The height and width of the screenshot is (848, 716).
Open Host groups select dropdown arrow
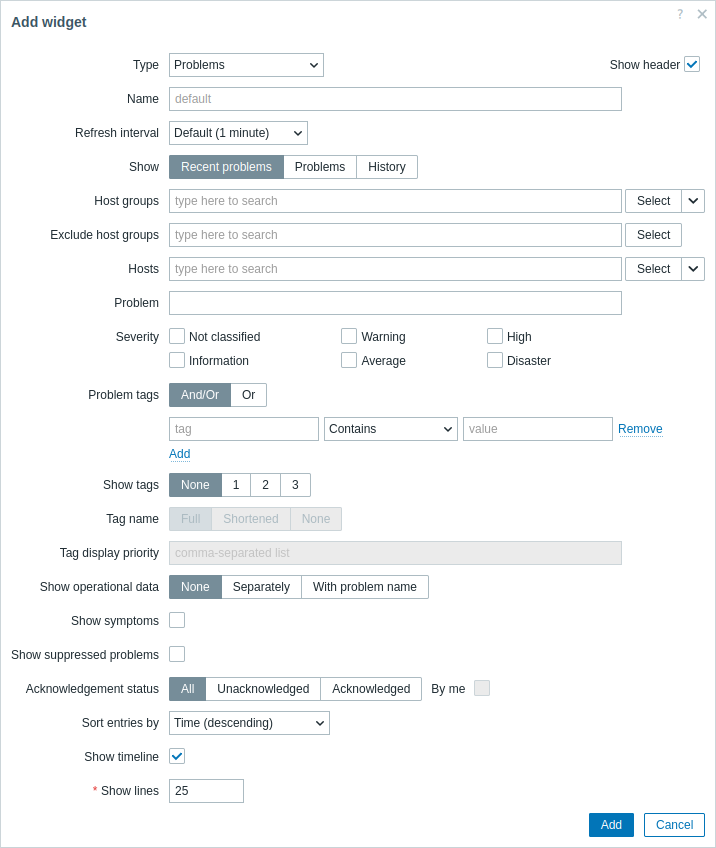[x=693, y=201]
